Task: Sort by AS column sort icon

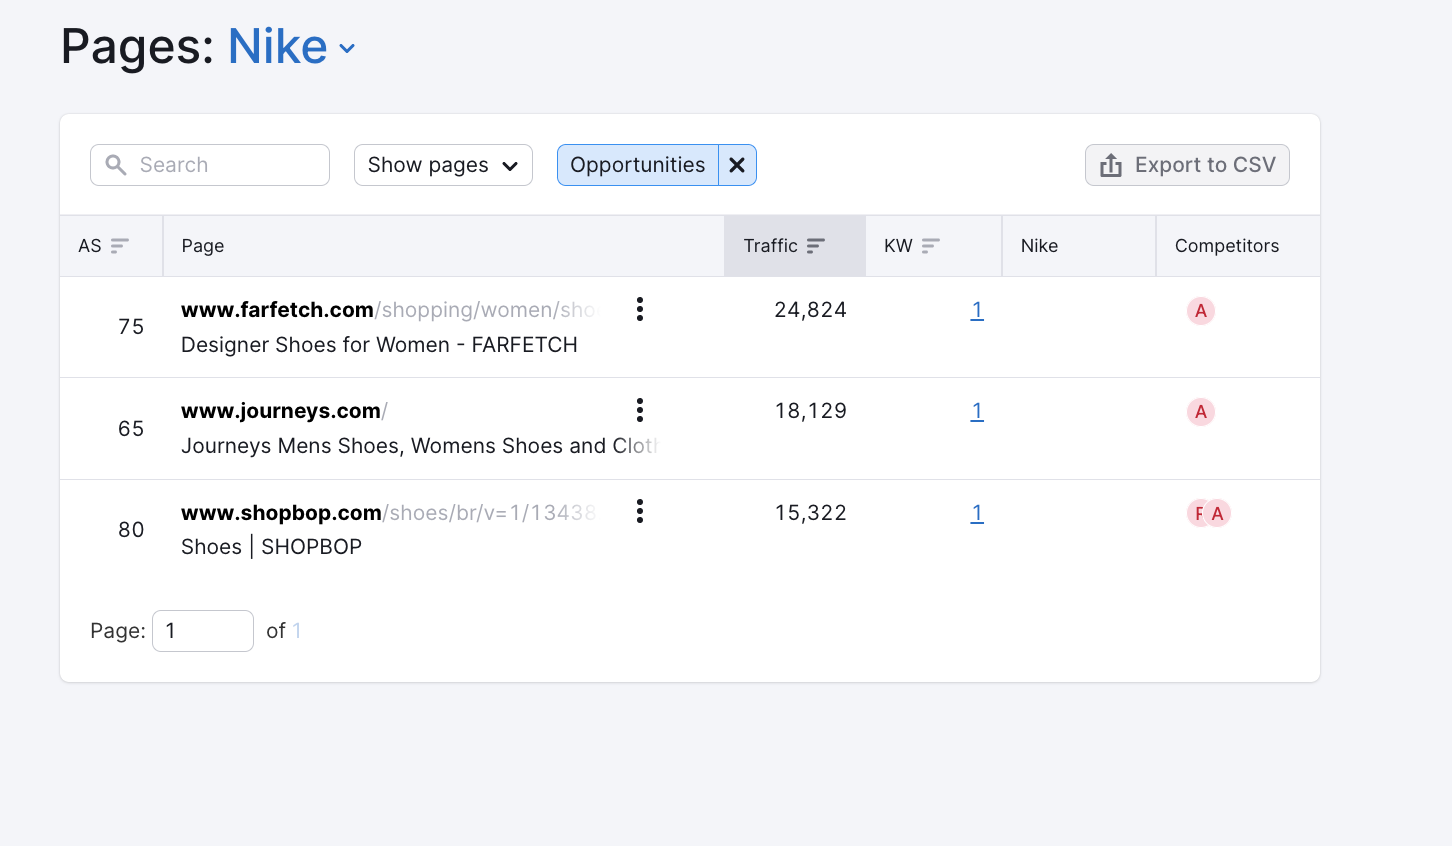Action: point(120,246)
